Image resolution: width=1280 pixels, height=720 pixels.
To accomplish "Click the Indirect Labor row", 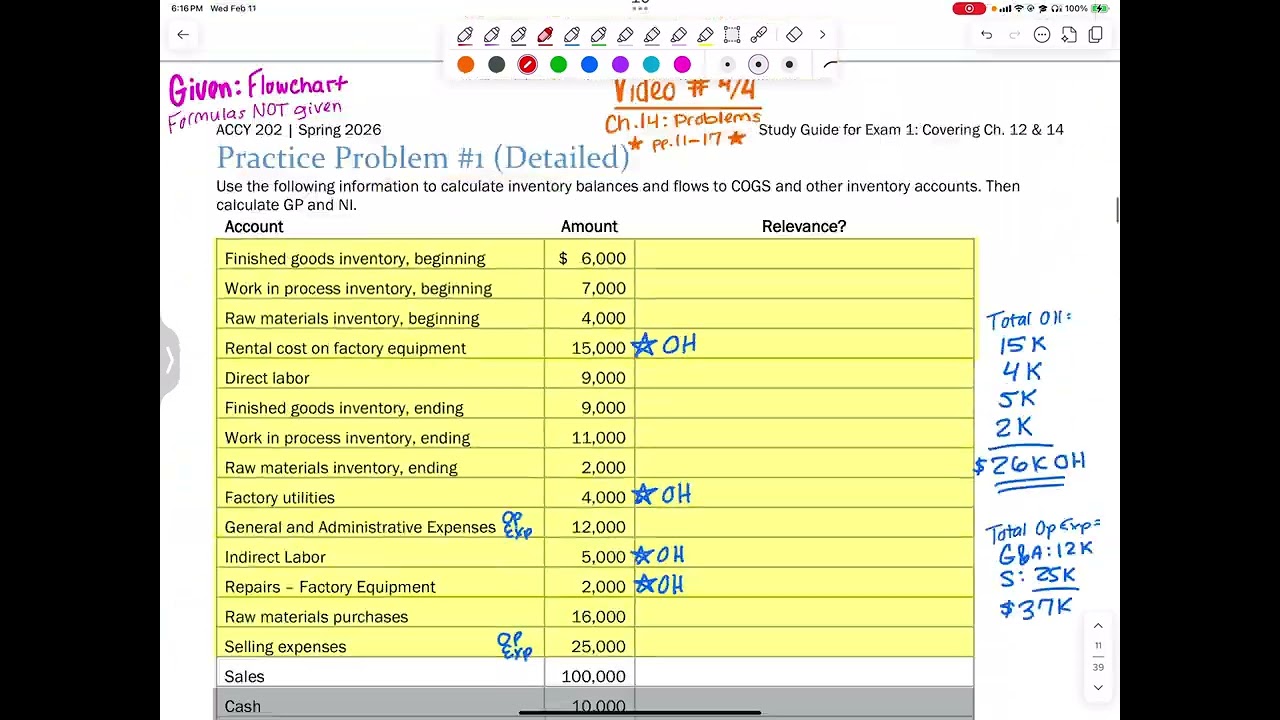I will (x=595, y=557).
